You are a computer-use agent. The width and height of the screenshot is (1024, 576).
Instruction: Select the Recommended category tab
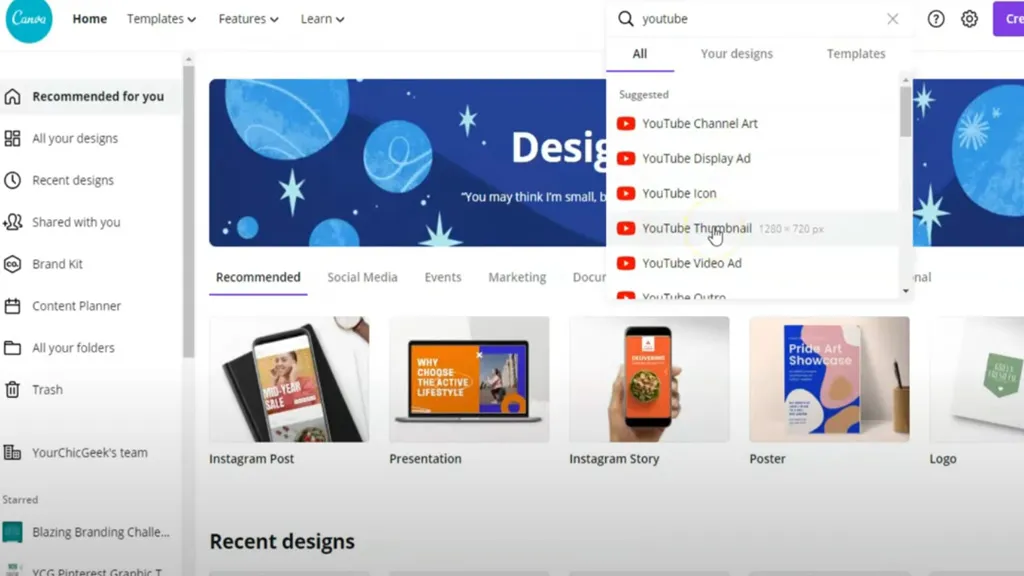[x=258, y=278]
